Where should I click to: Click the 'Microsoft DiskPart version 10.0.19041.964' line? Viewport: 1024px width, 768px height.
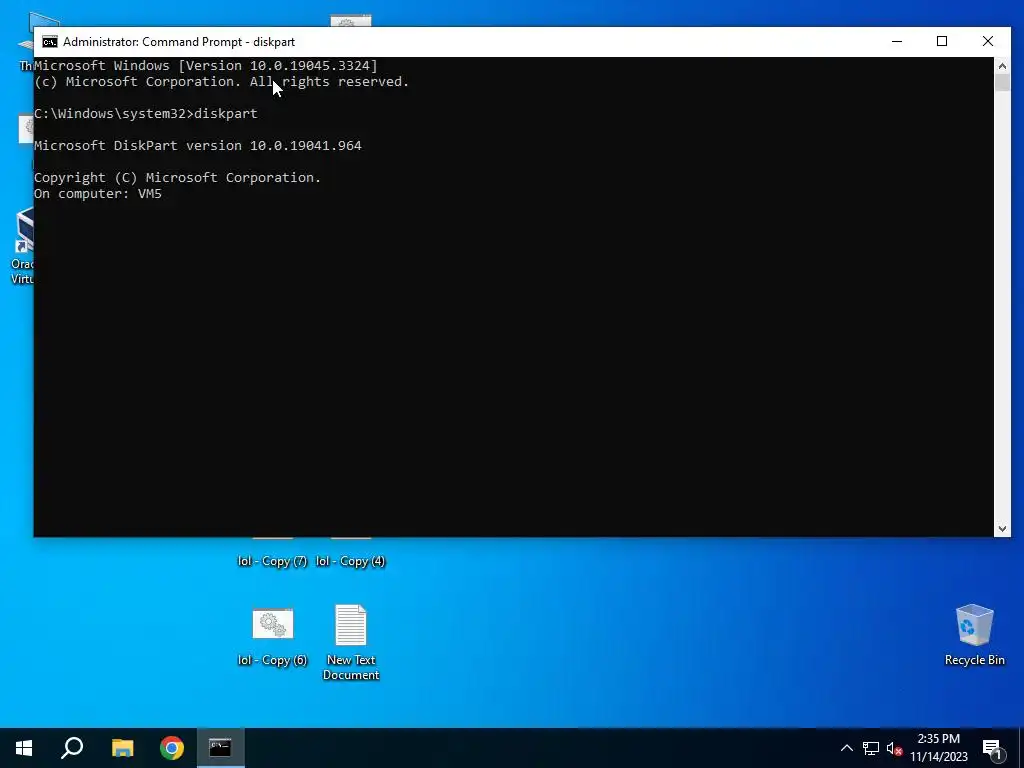197,146
